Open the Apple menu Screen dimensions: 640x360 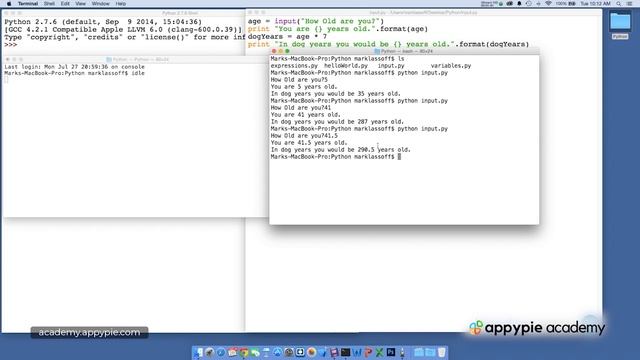tap(9, 4)
